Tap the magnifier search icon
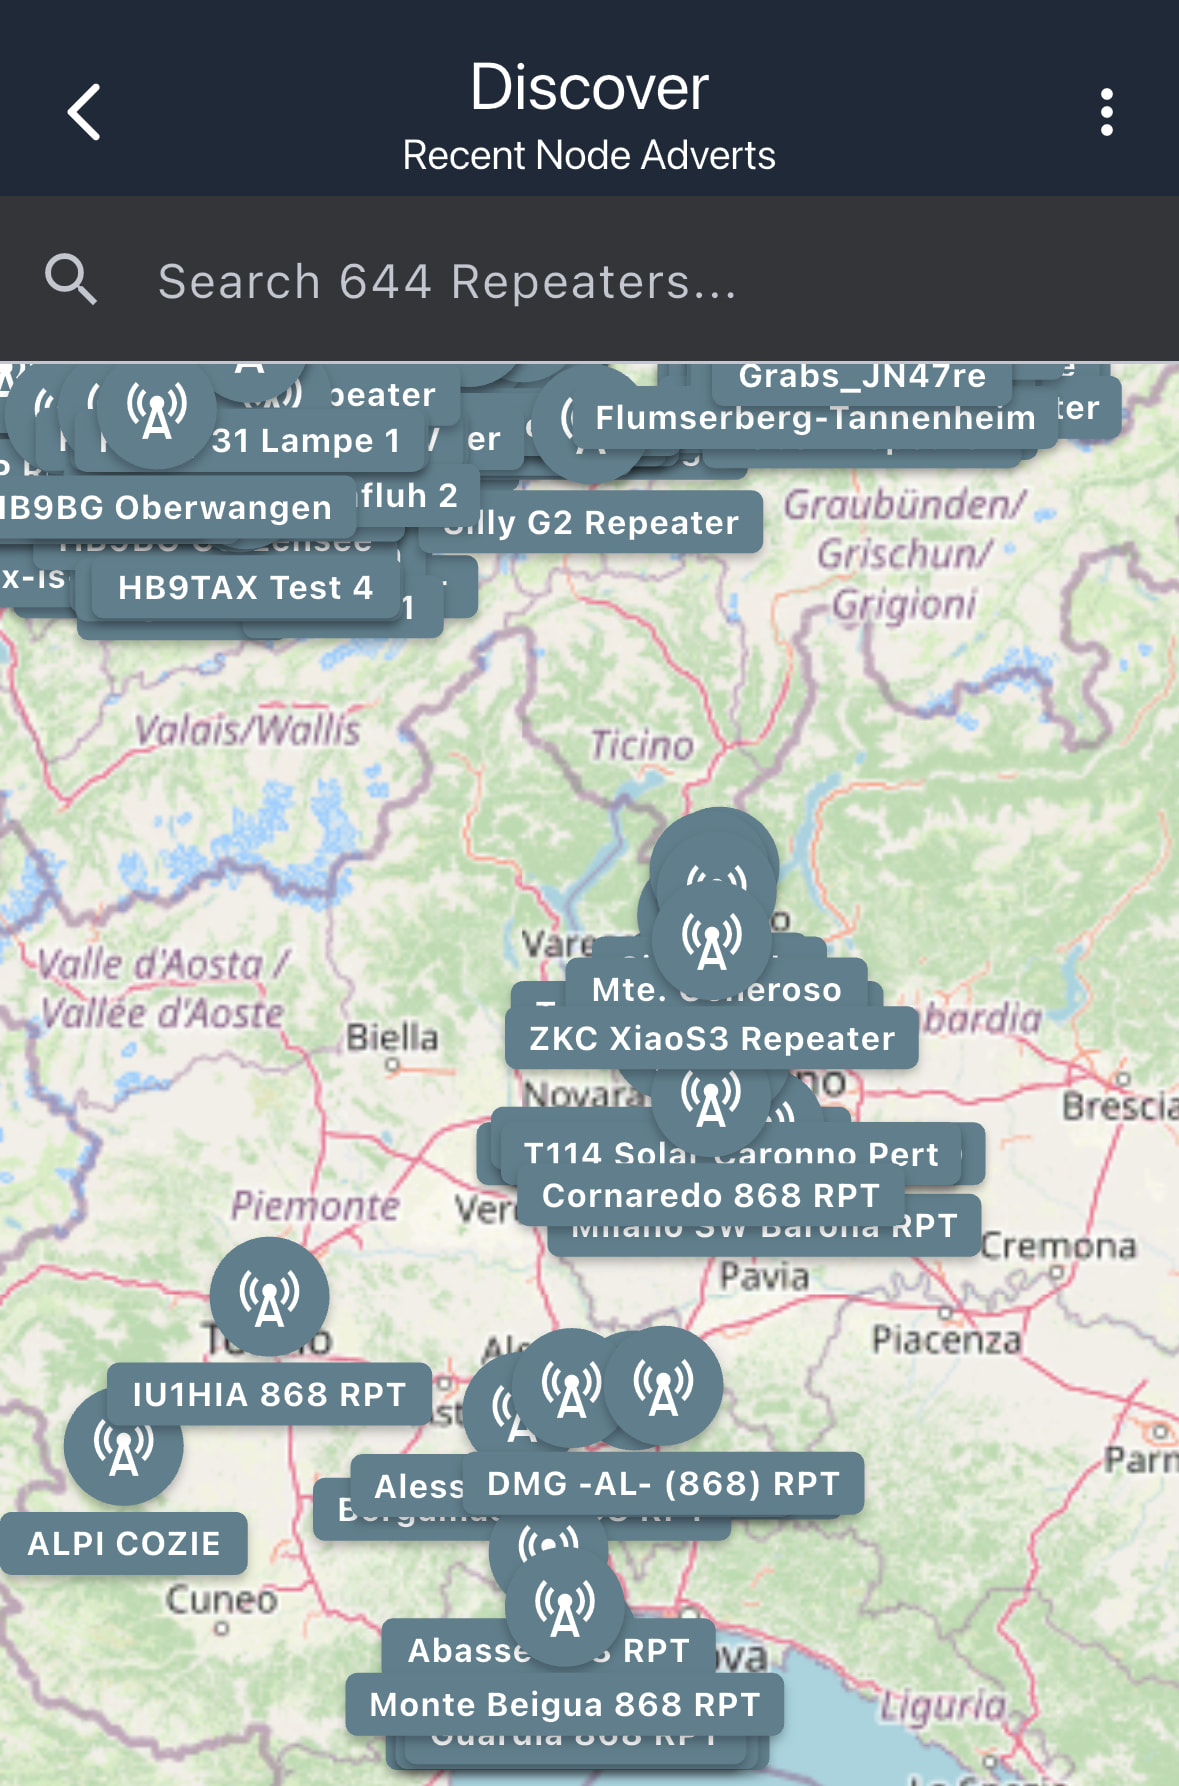The image size is (1179, 1786). pos(70,280)
